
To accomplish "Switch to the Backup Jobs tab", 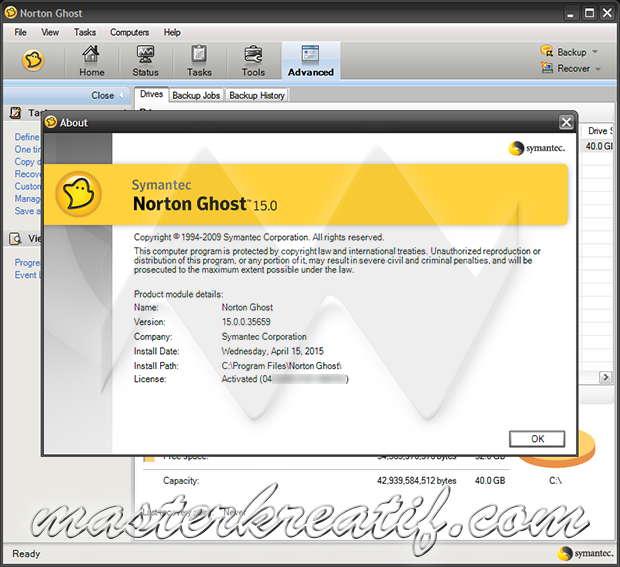I will tap(196, 95).
